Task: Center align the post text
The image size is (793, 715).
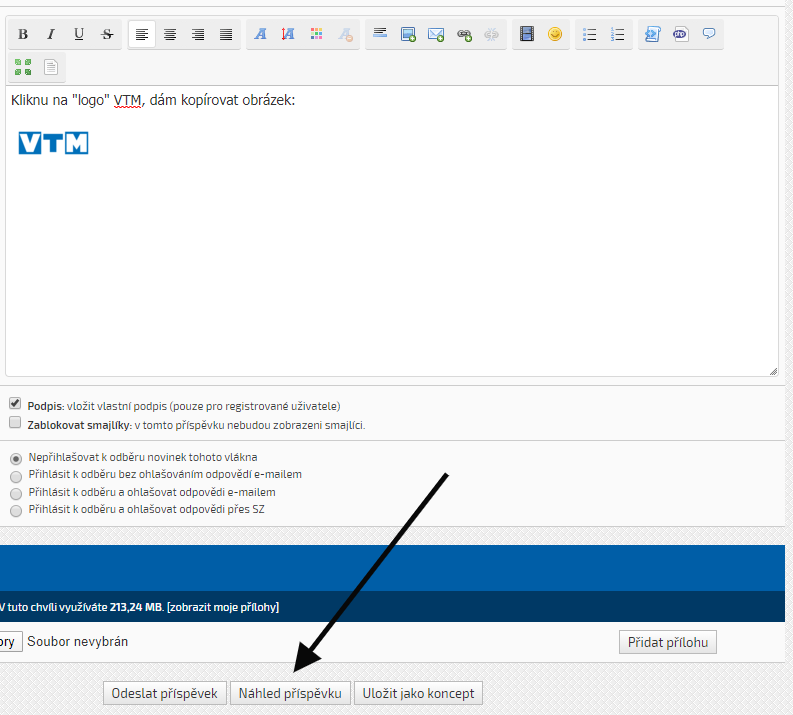Action: pyautogui.click(x=170, y=35)
